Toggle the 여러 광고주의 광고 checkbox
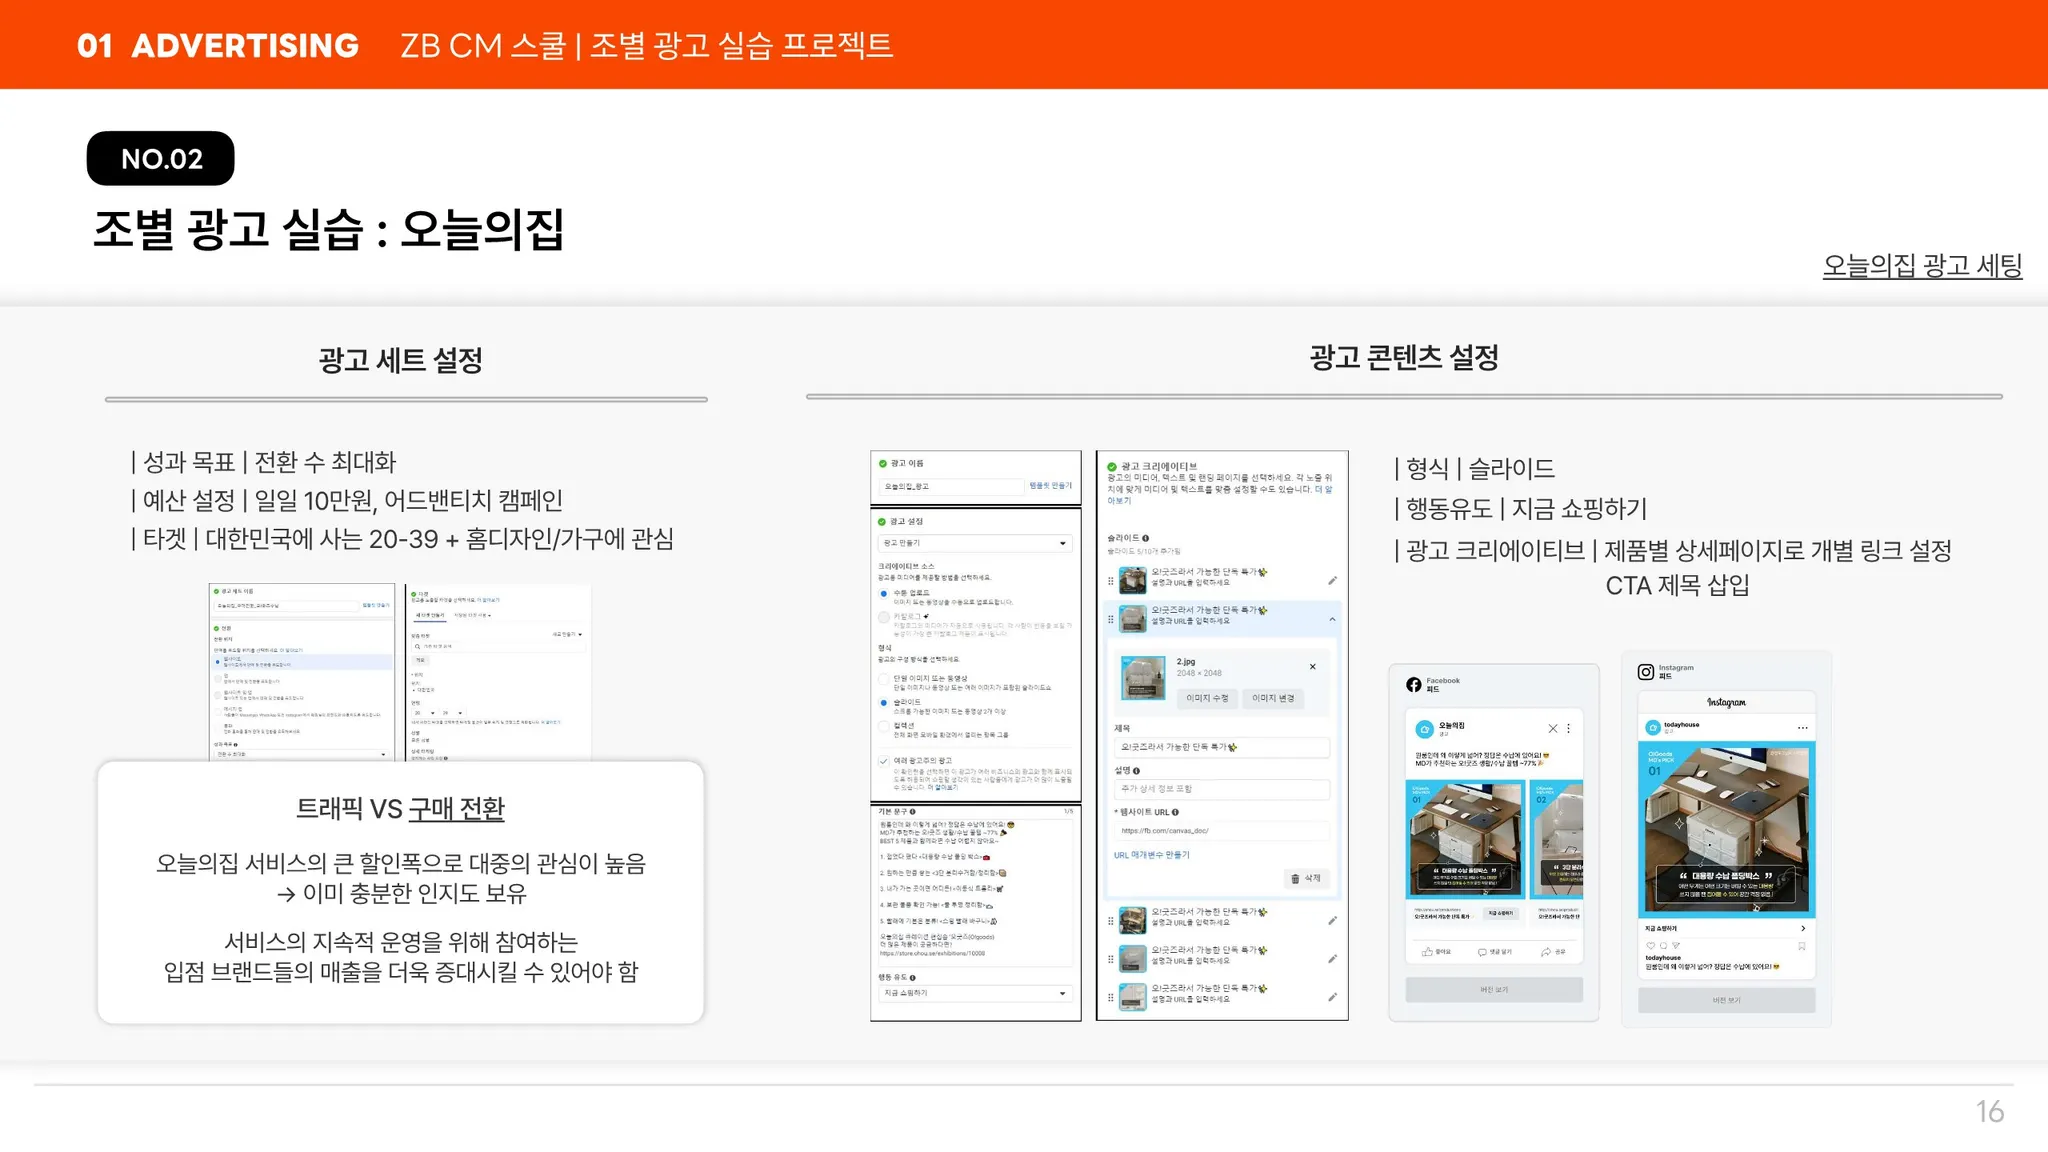The image size is (2048, 1152). click(x=884, y=762)
